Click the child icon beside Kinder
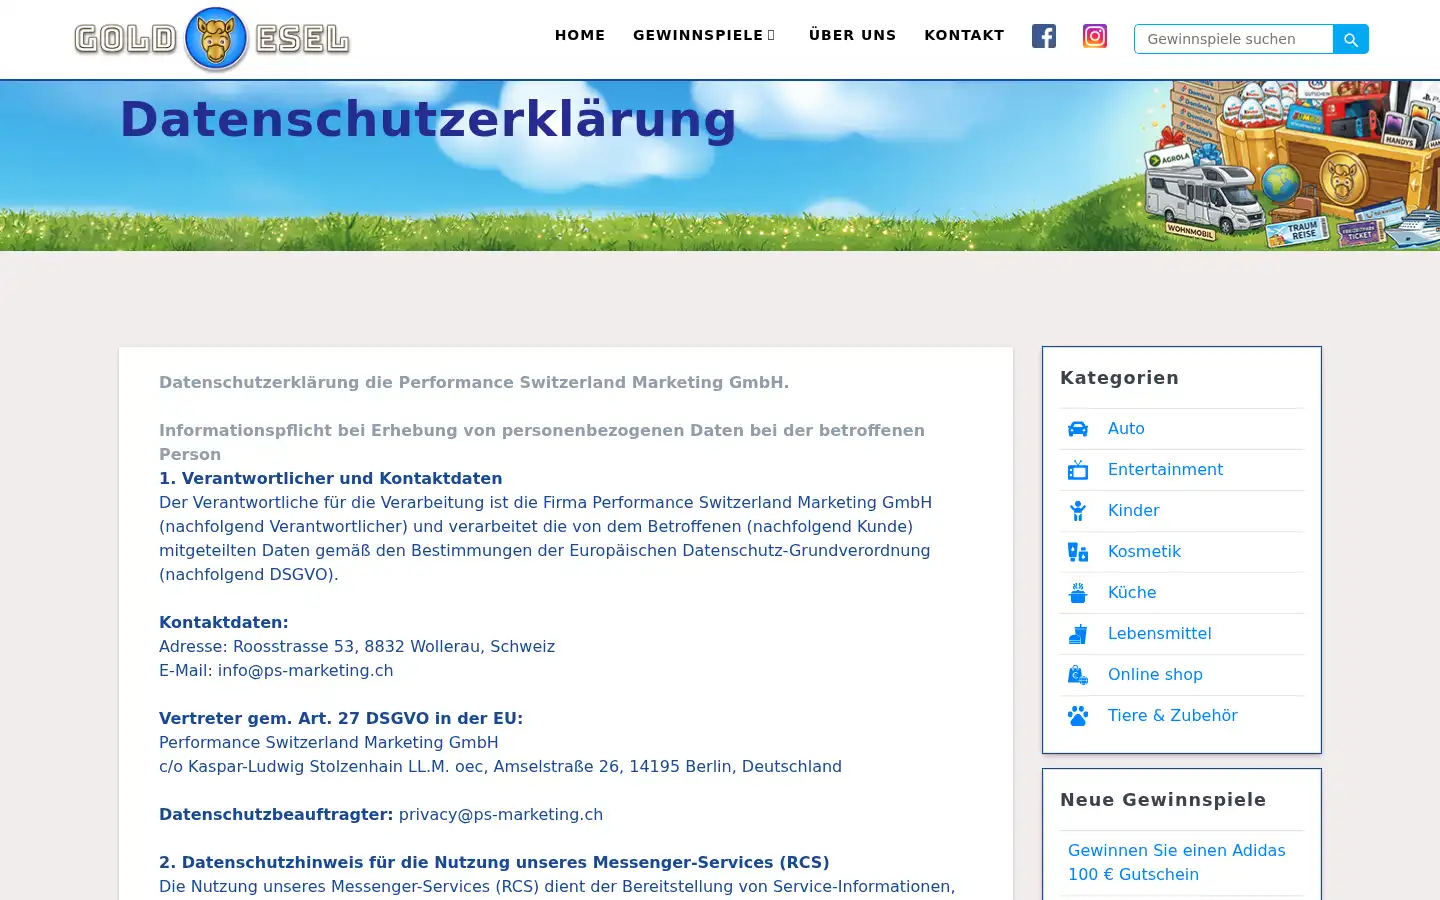The width and height of the screenshot is (1440, 900). pos(1078,511)
